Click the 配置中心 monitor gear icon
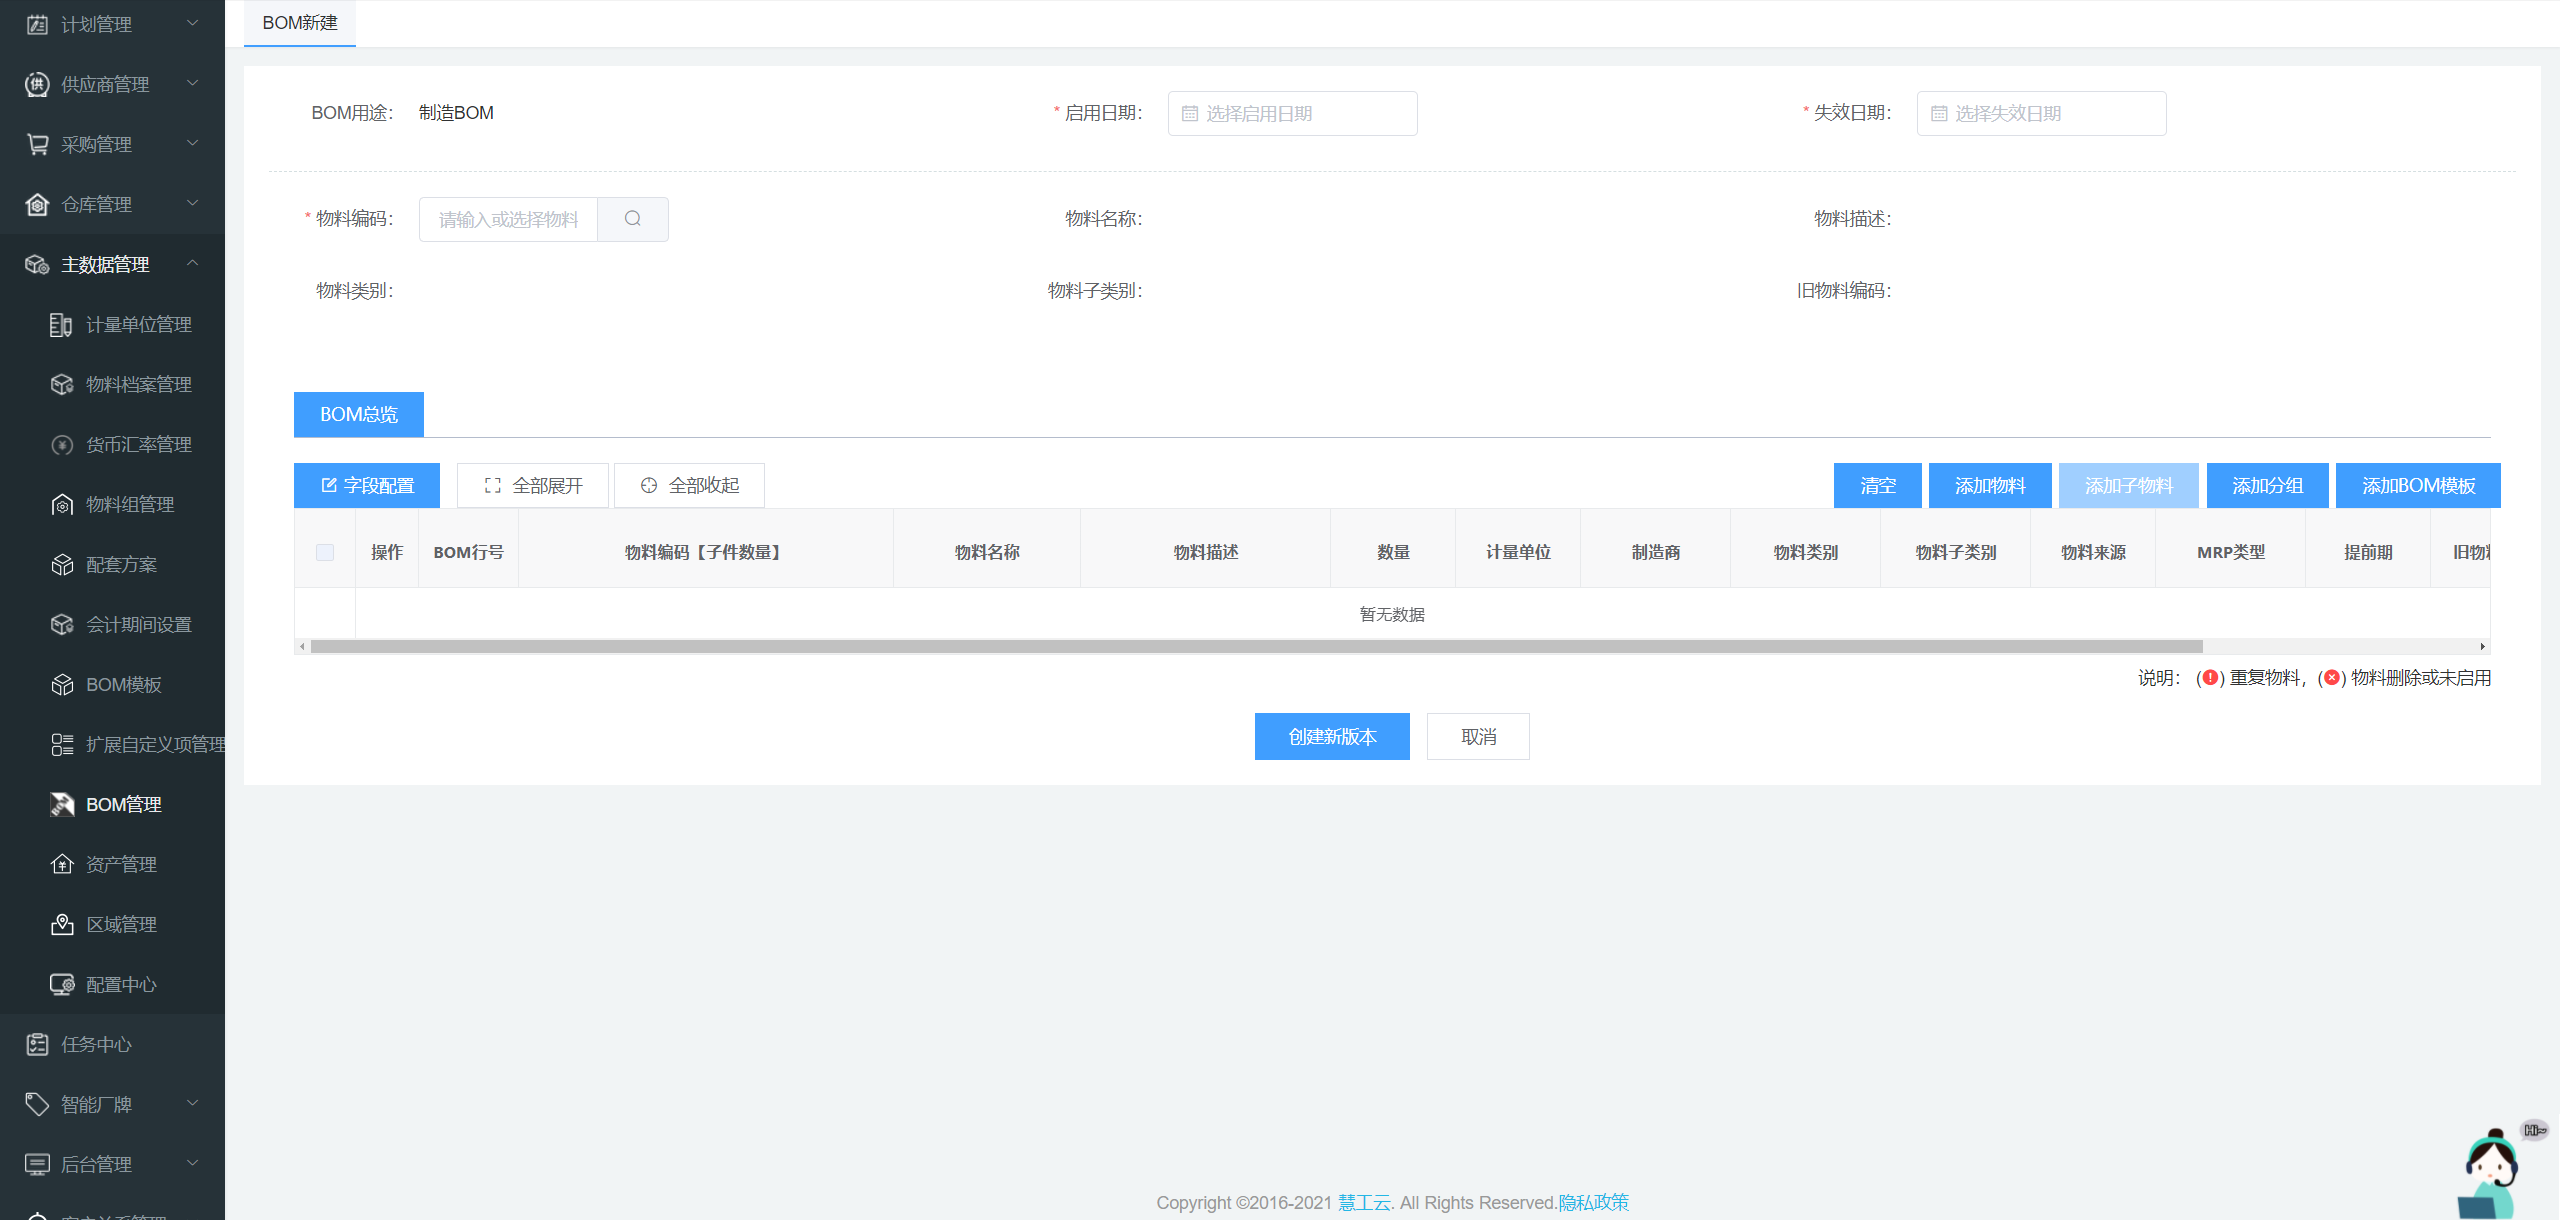2560x1220 pixels. 61,985
